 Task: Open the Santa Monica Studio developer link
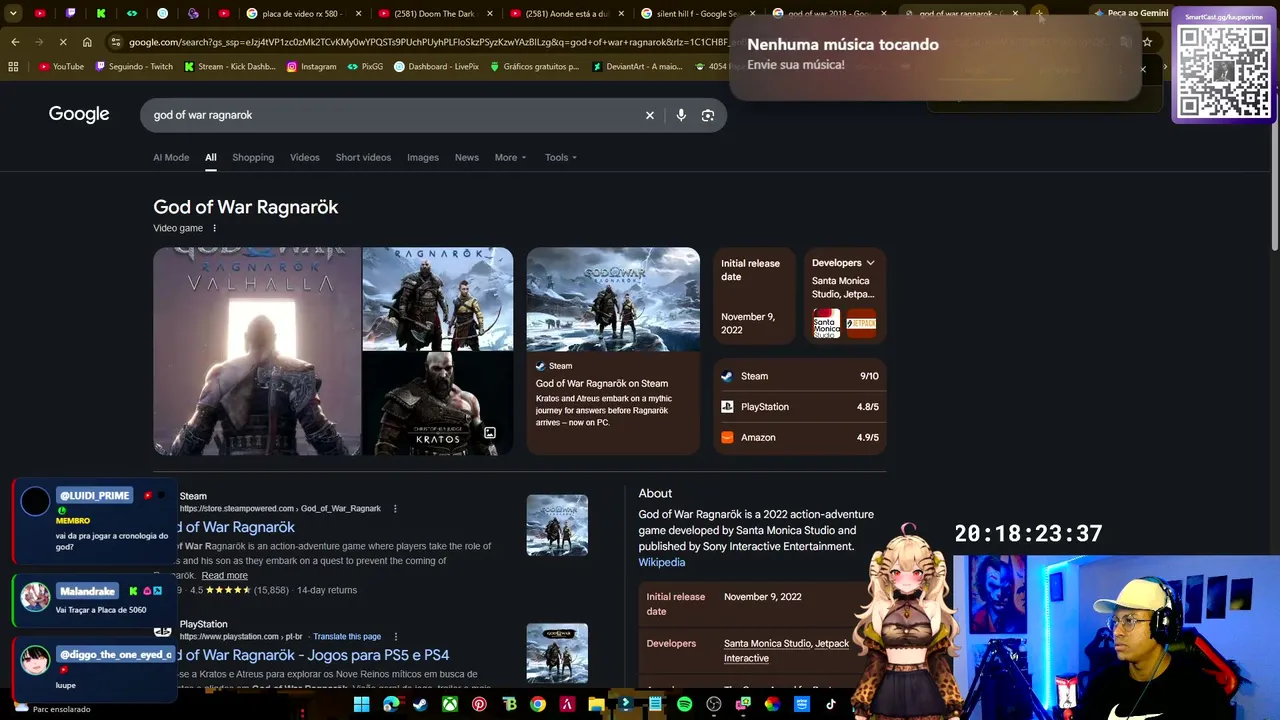pyautogui.click(x=767, y=643)
